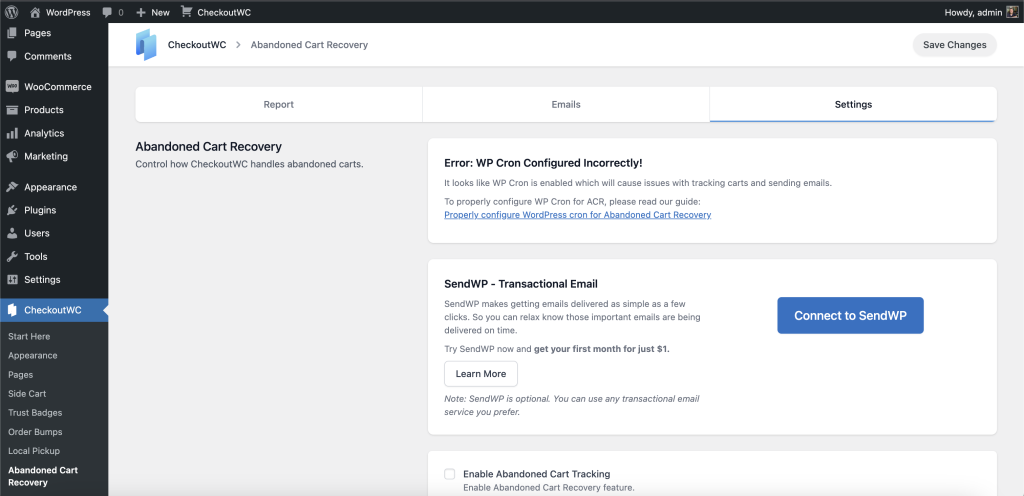The image size is (1024, 496).
Task: Click the CheckoutWC cart icon in admin bar
Action: coord(186,12)
